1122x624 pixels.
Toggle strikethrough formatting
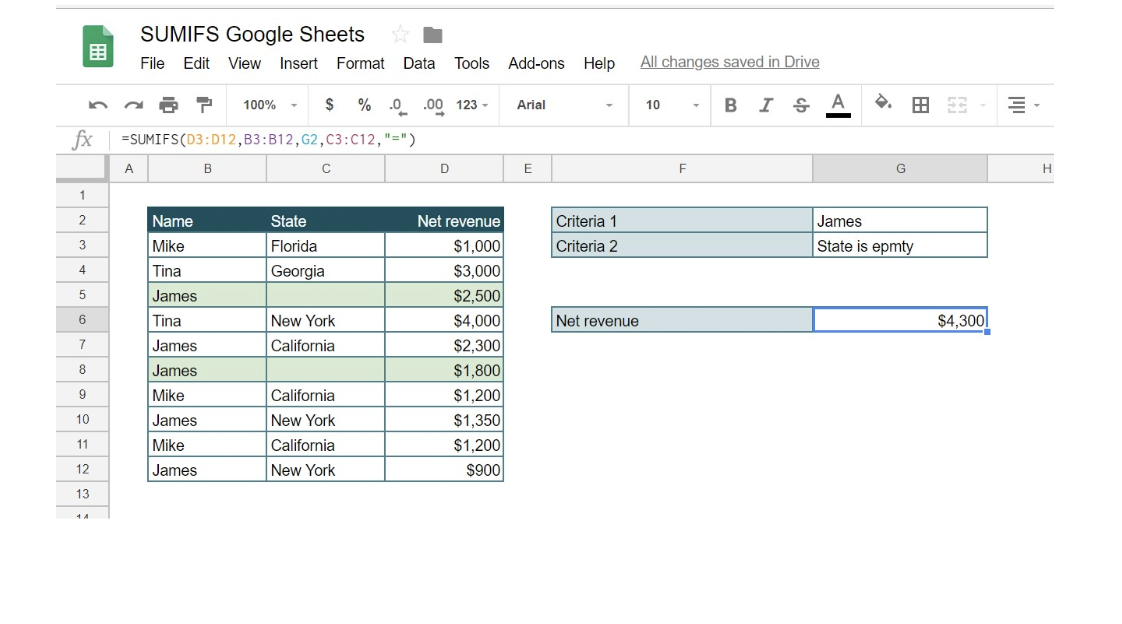point(801,105)
